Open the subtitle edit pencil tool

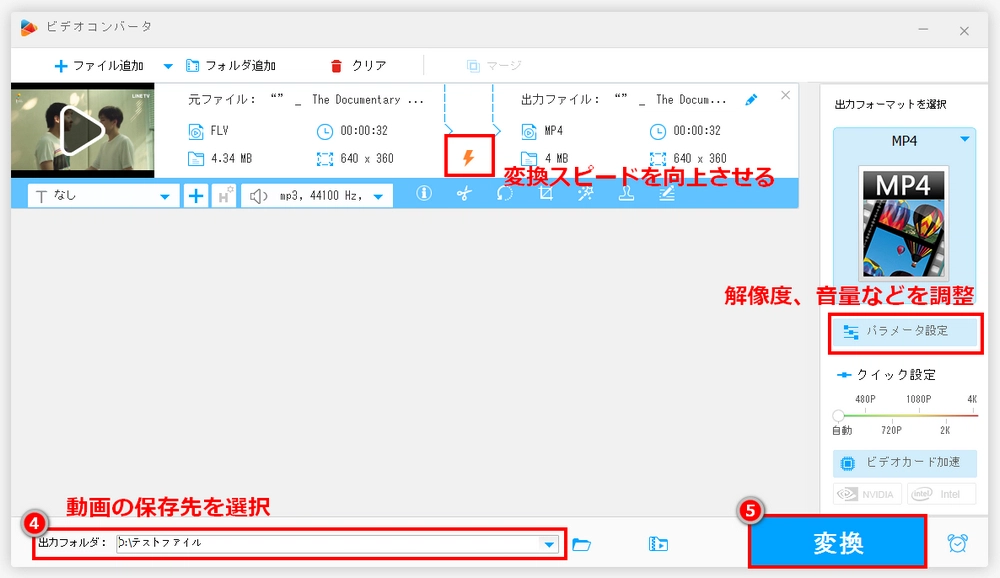(x=667, y=193)
